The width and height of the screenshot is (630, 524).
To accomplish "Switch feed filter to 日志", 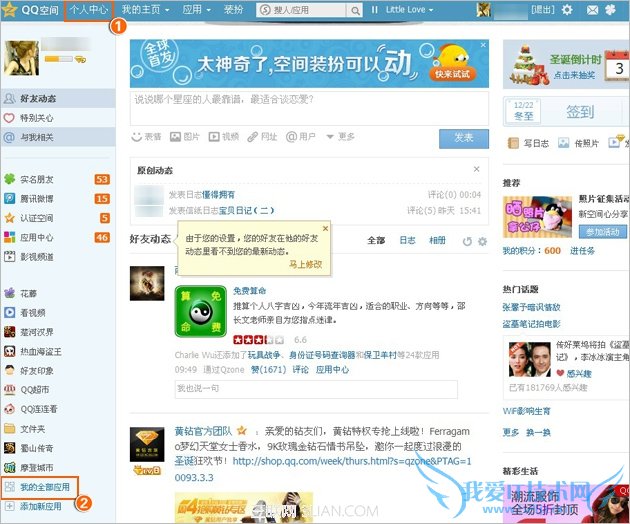I will (407, 240).
